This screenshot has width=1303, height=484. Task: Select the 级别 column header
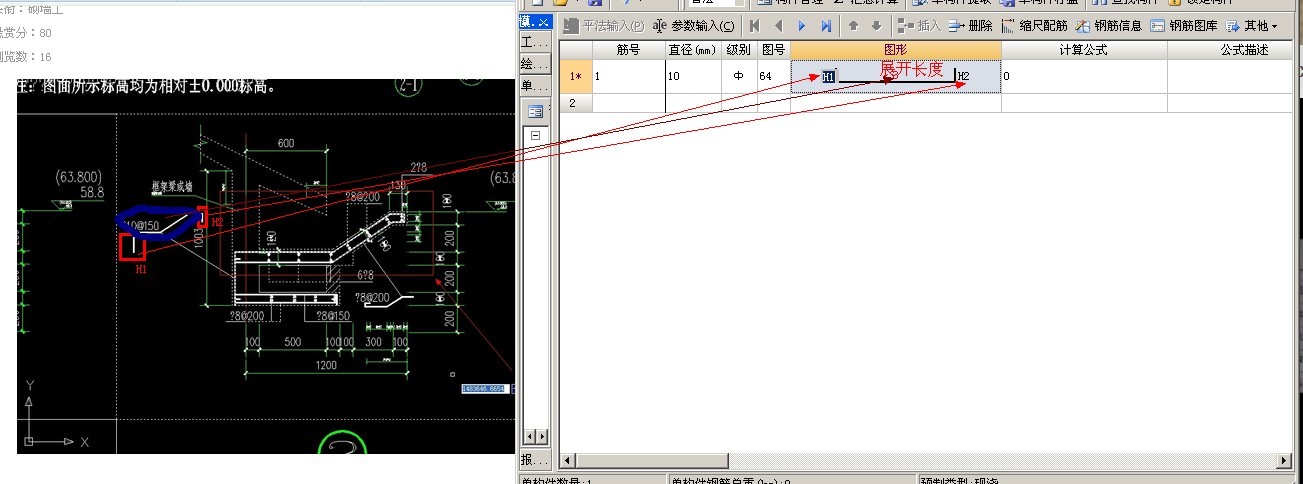[739, 50]
